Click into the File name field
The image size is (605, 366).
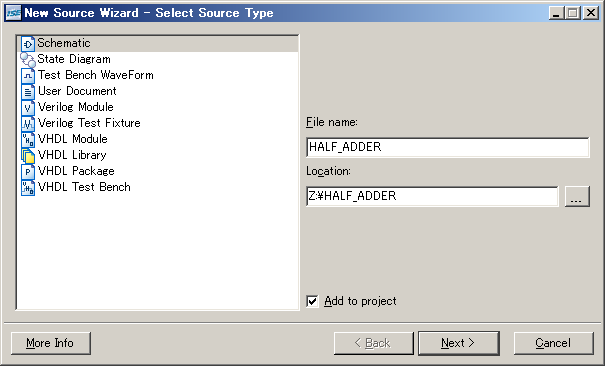coord(448,147)
